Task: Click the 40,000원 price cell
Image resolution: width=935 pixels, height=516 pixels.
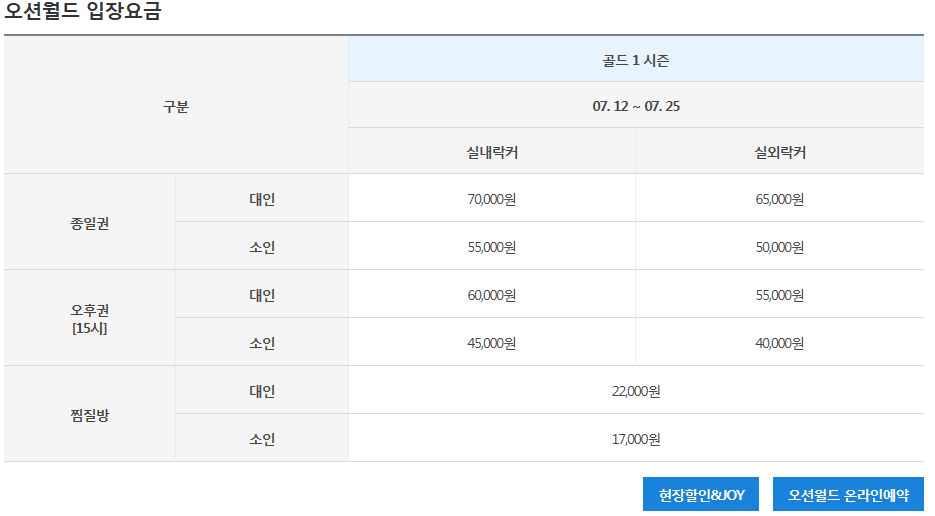Action: click(779, 343)
